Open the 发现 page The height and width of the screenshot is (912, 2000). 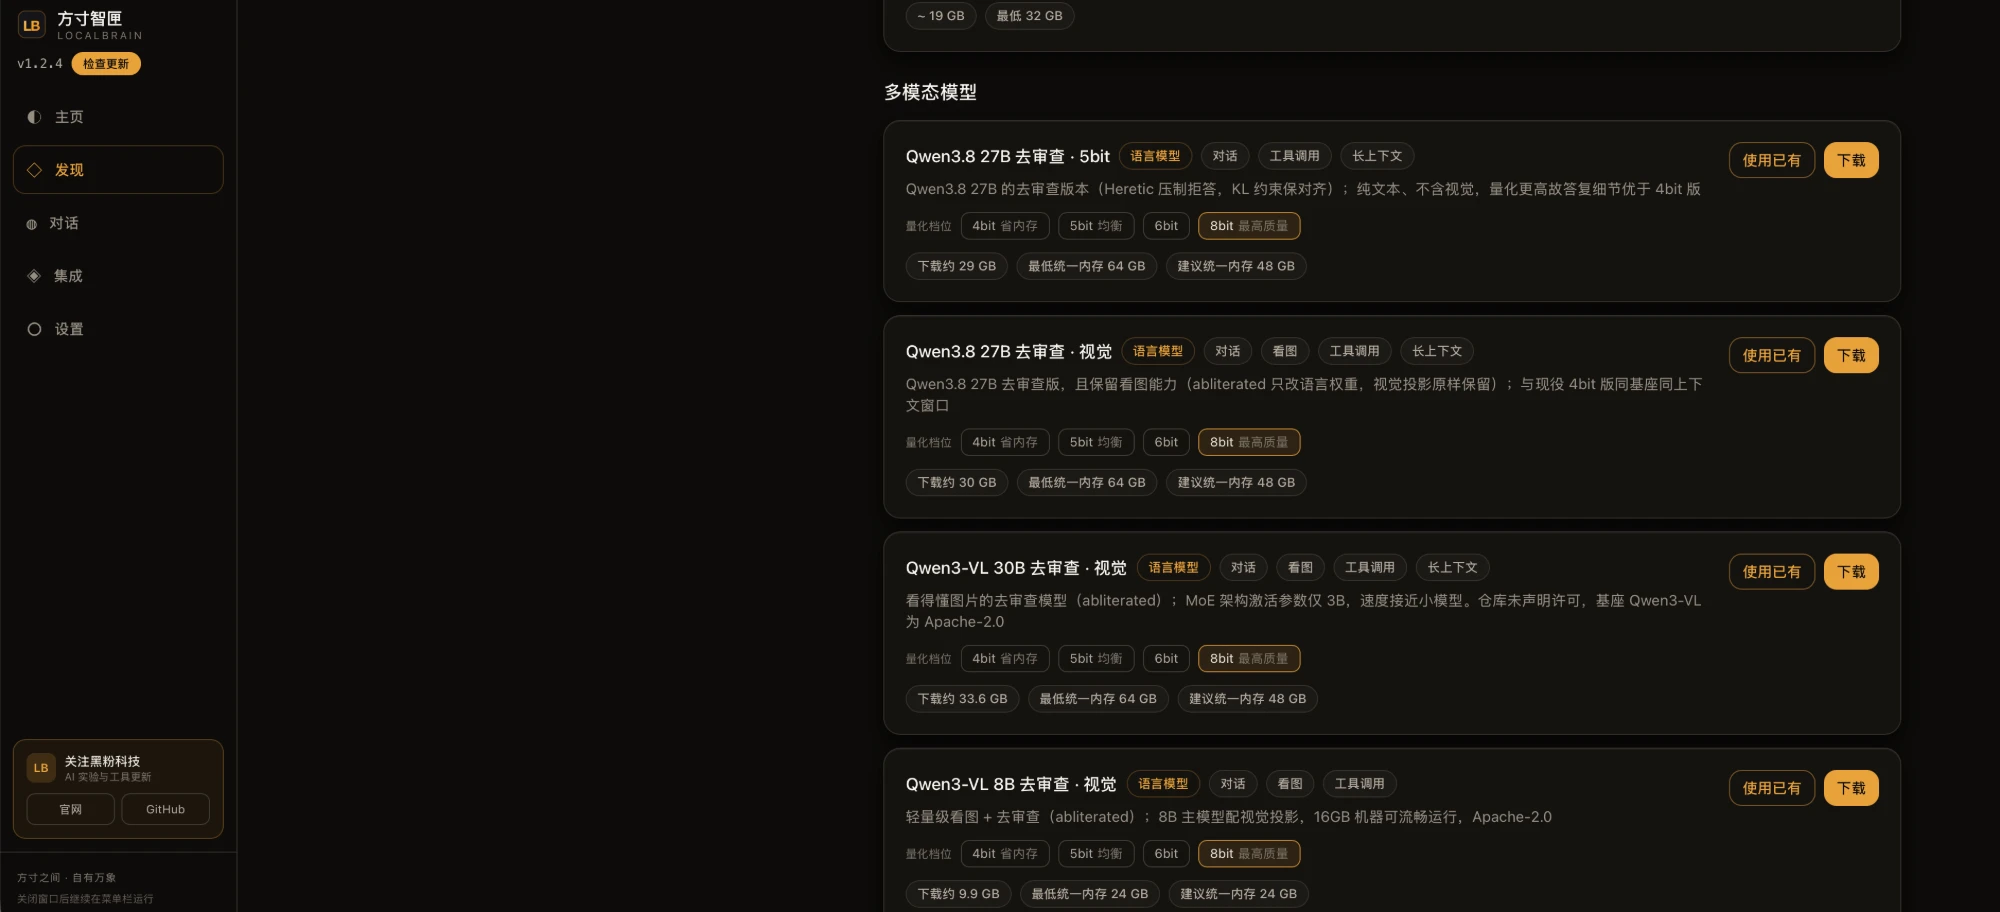click(x=118, y=170)
